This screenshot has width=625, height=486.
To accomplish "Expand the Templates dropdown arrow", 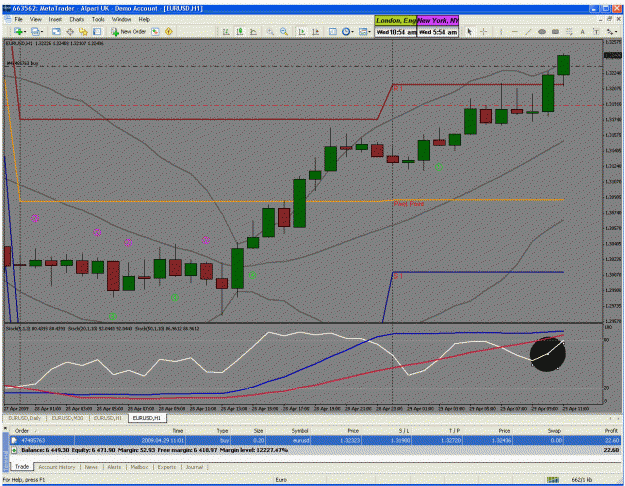I will click(x=369, y=32).
